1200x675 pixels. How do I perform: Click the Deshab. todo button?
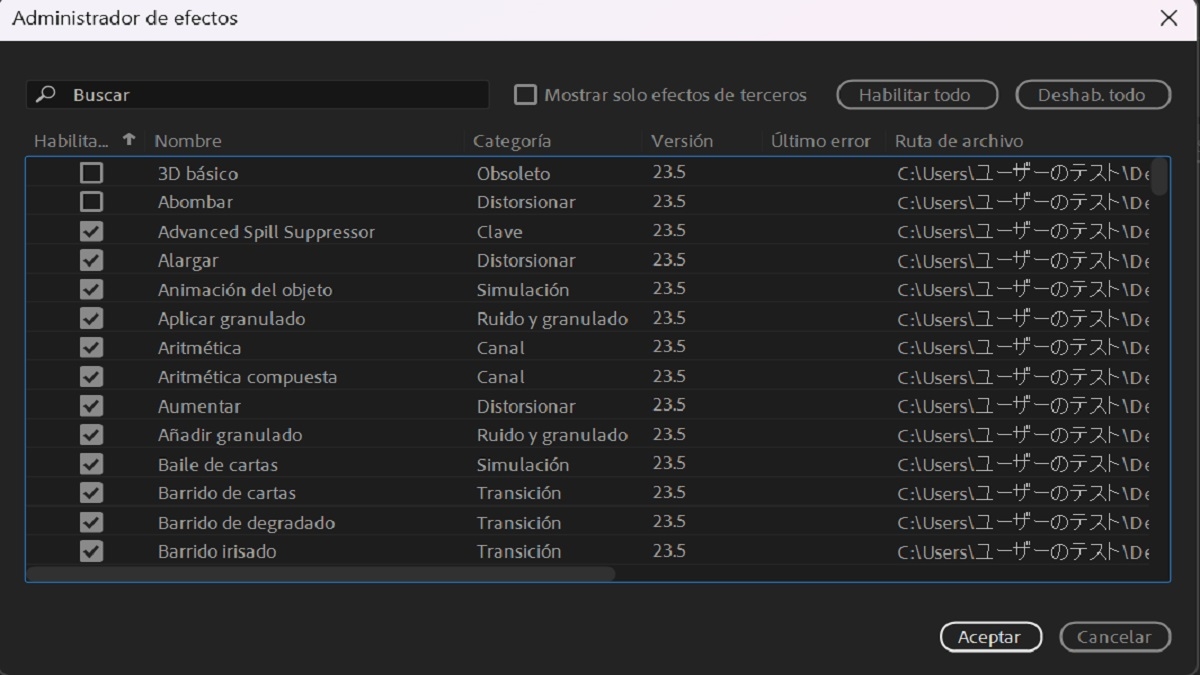[1093, 94]
